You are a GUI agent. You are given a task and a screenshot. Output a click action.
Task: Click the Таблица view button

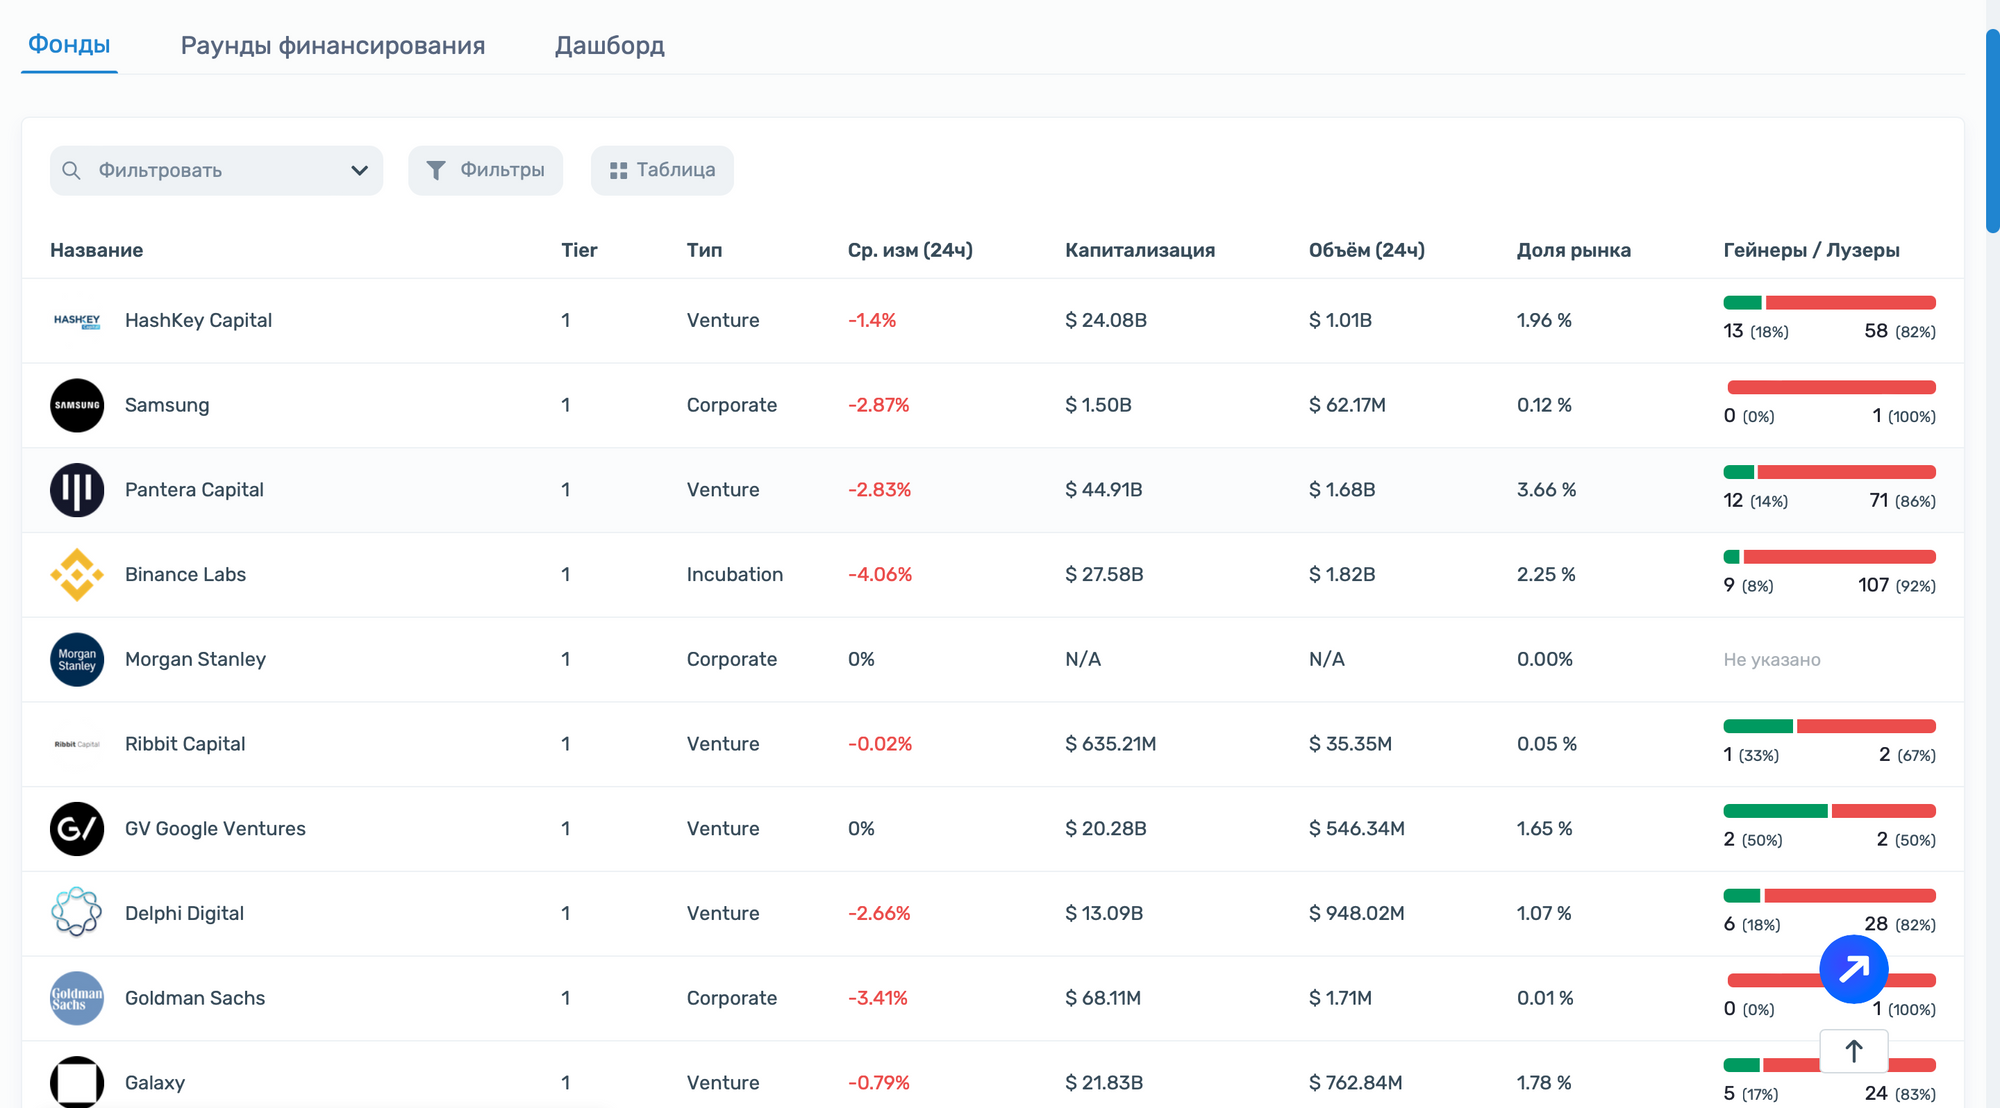tap(662, 170)
